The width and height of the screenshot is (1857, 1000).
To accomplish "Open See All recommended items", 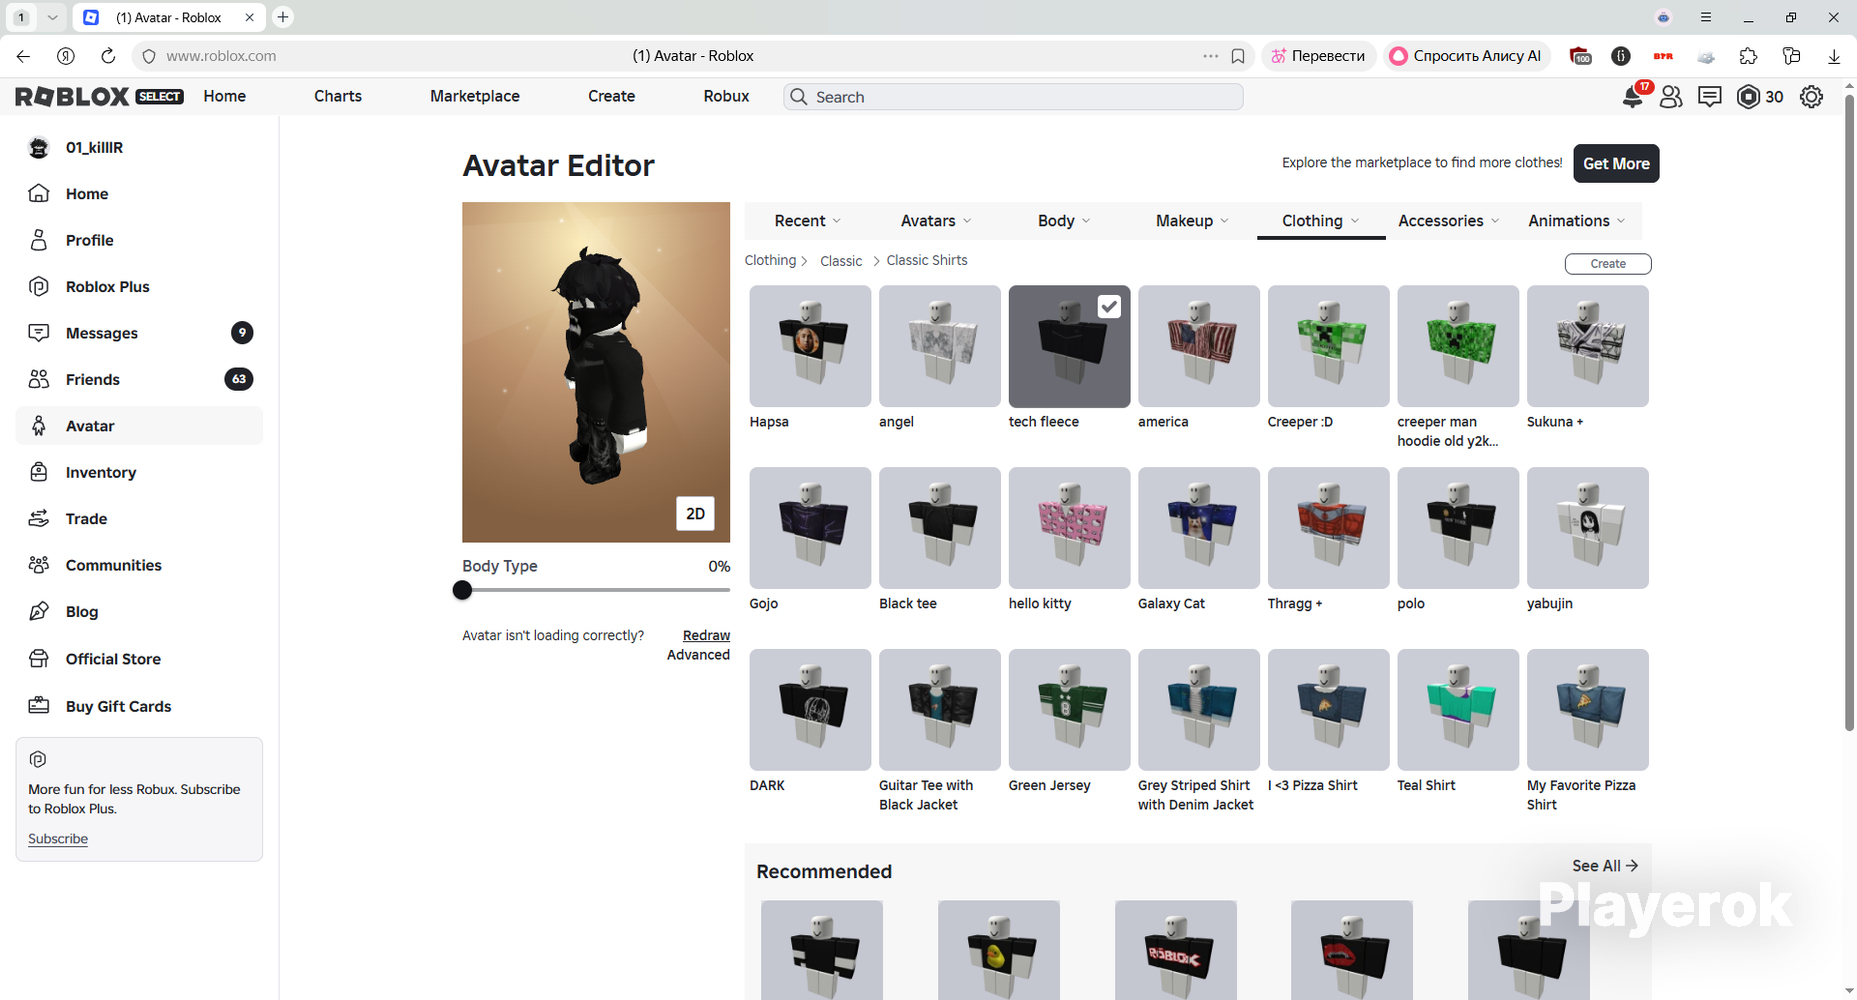I will (x=1604, y=866).
